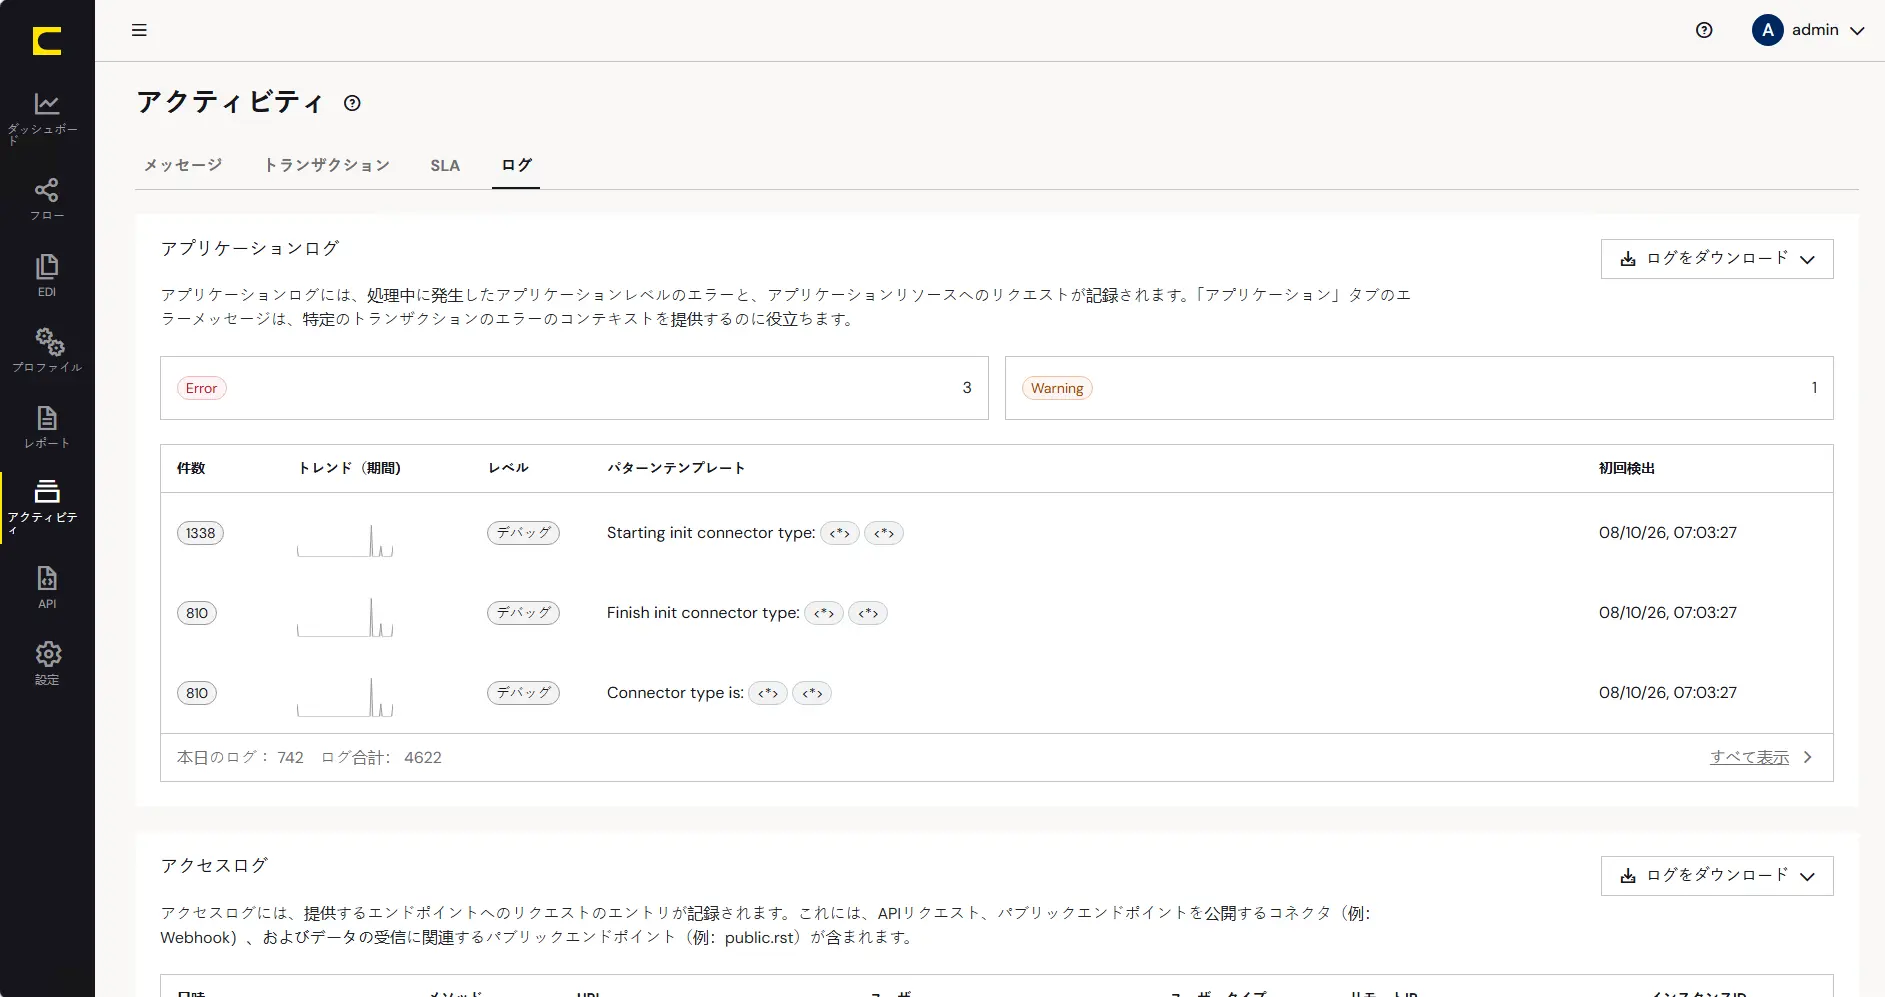Click the Warning badge label
The image size is (1885, 997).
1057,388
